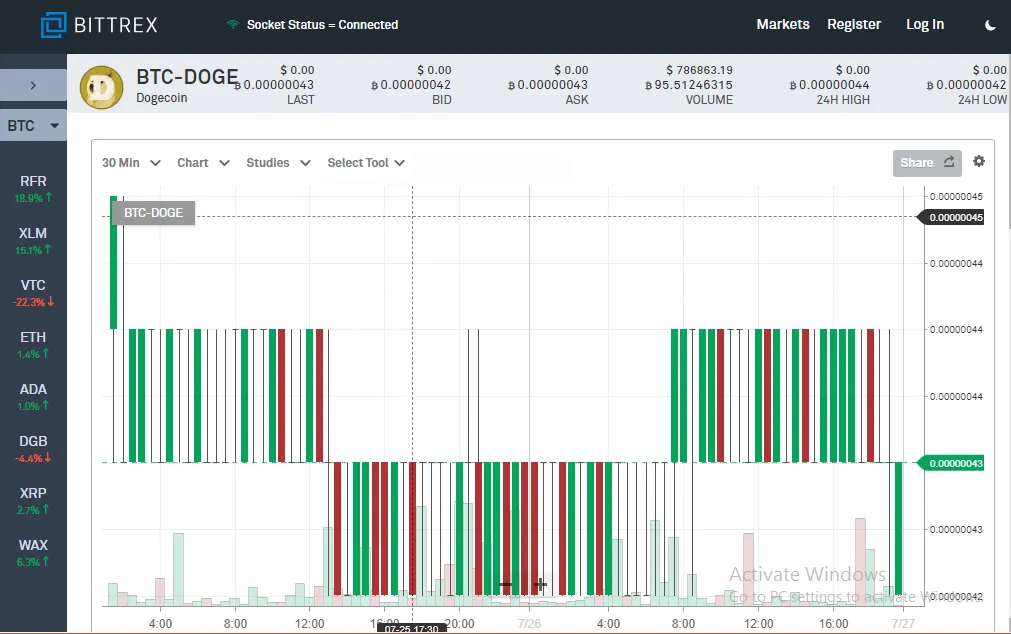
Task: Click the 07-25 17:30 time label
Action: [411, 629]
